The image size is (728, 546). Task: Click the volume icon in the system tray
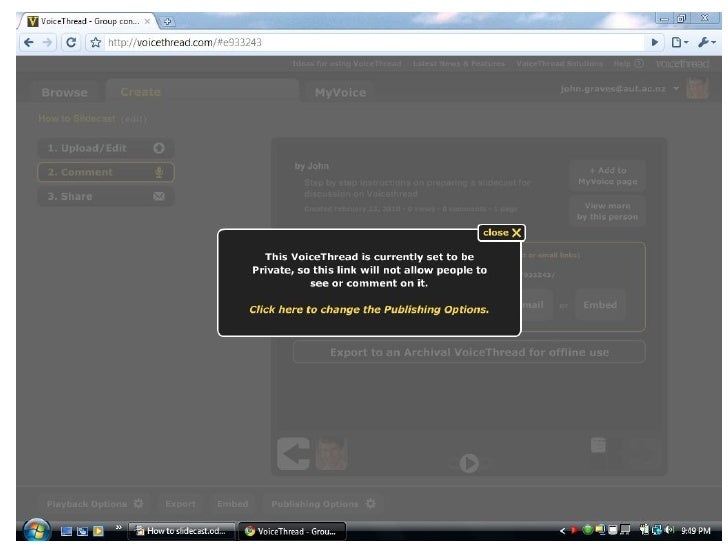(669, 530)
